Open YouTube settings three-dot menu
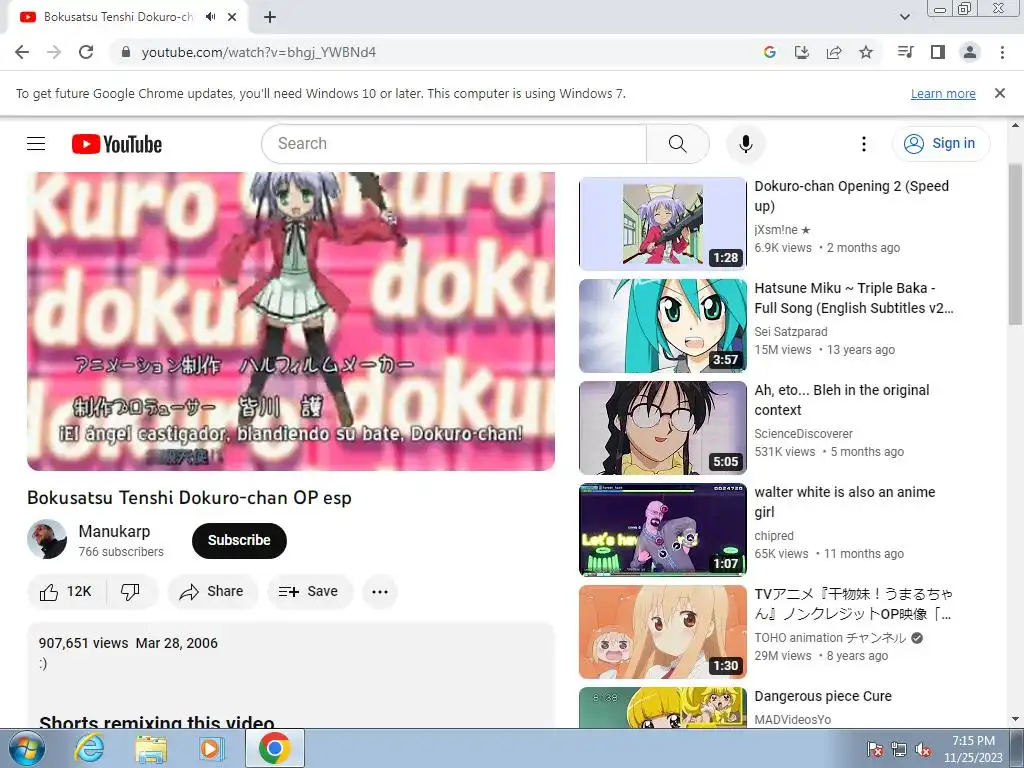The image size is (1024, 768). tap(863, 144)
